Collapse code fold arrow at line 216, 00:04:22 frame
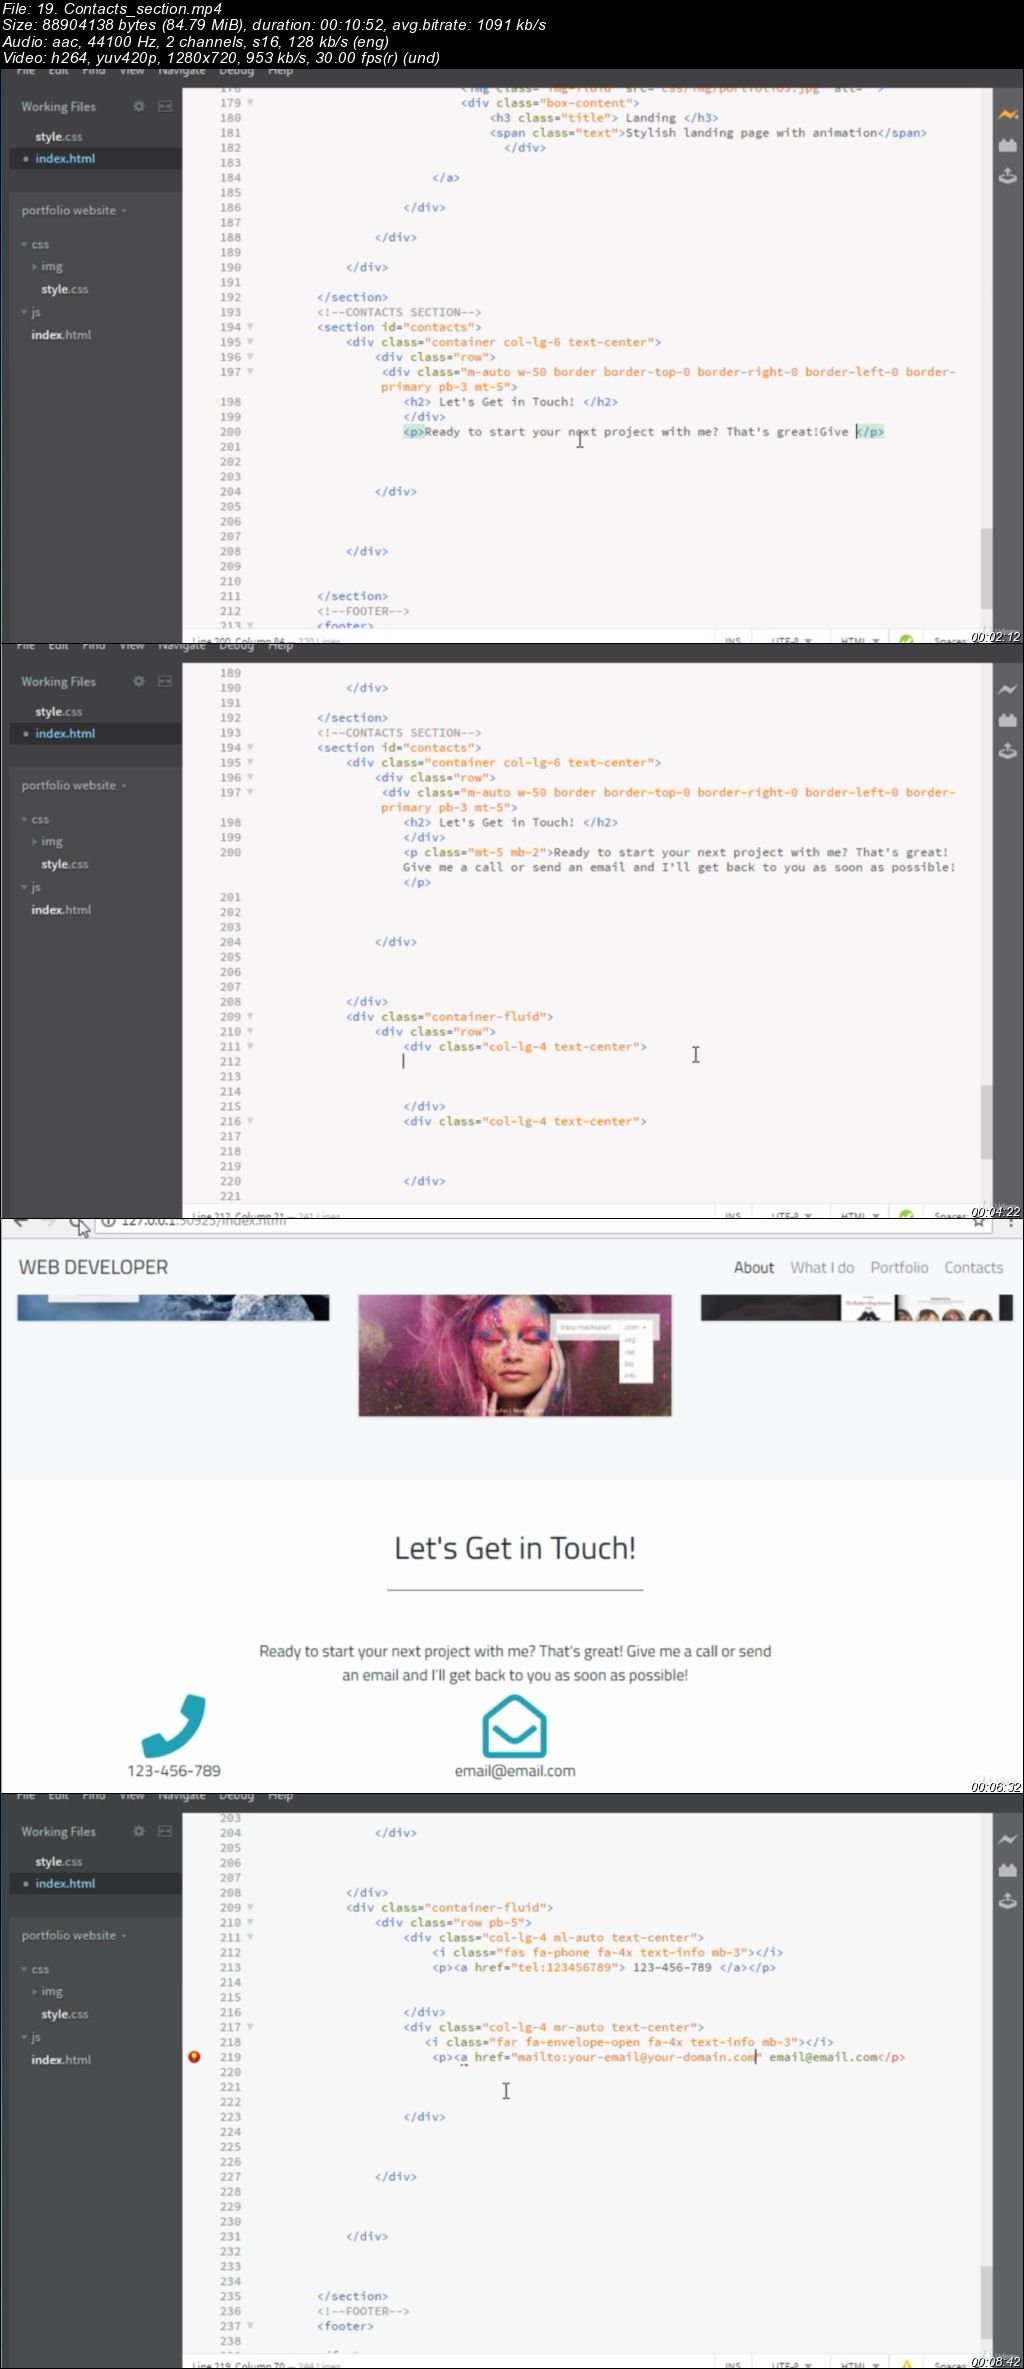The height and width of the screenshot is (2369, 1024). tap(250, 1121)
